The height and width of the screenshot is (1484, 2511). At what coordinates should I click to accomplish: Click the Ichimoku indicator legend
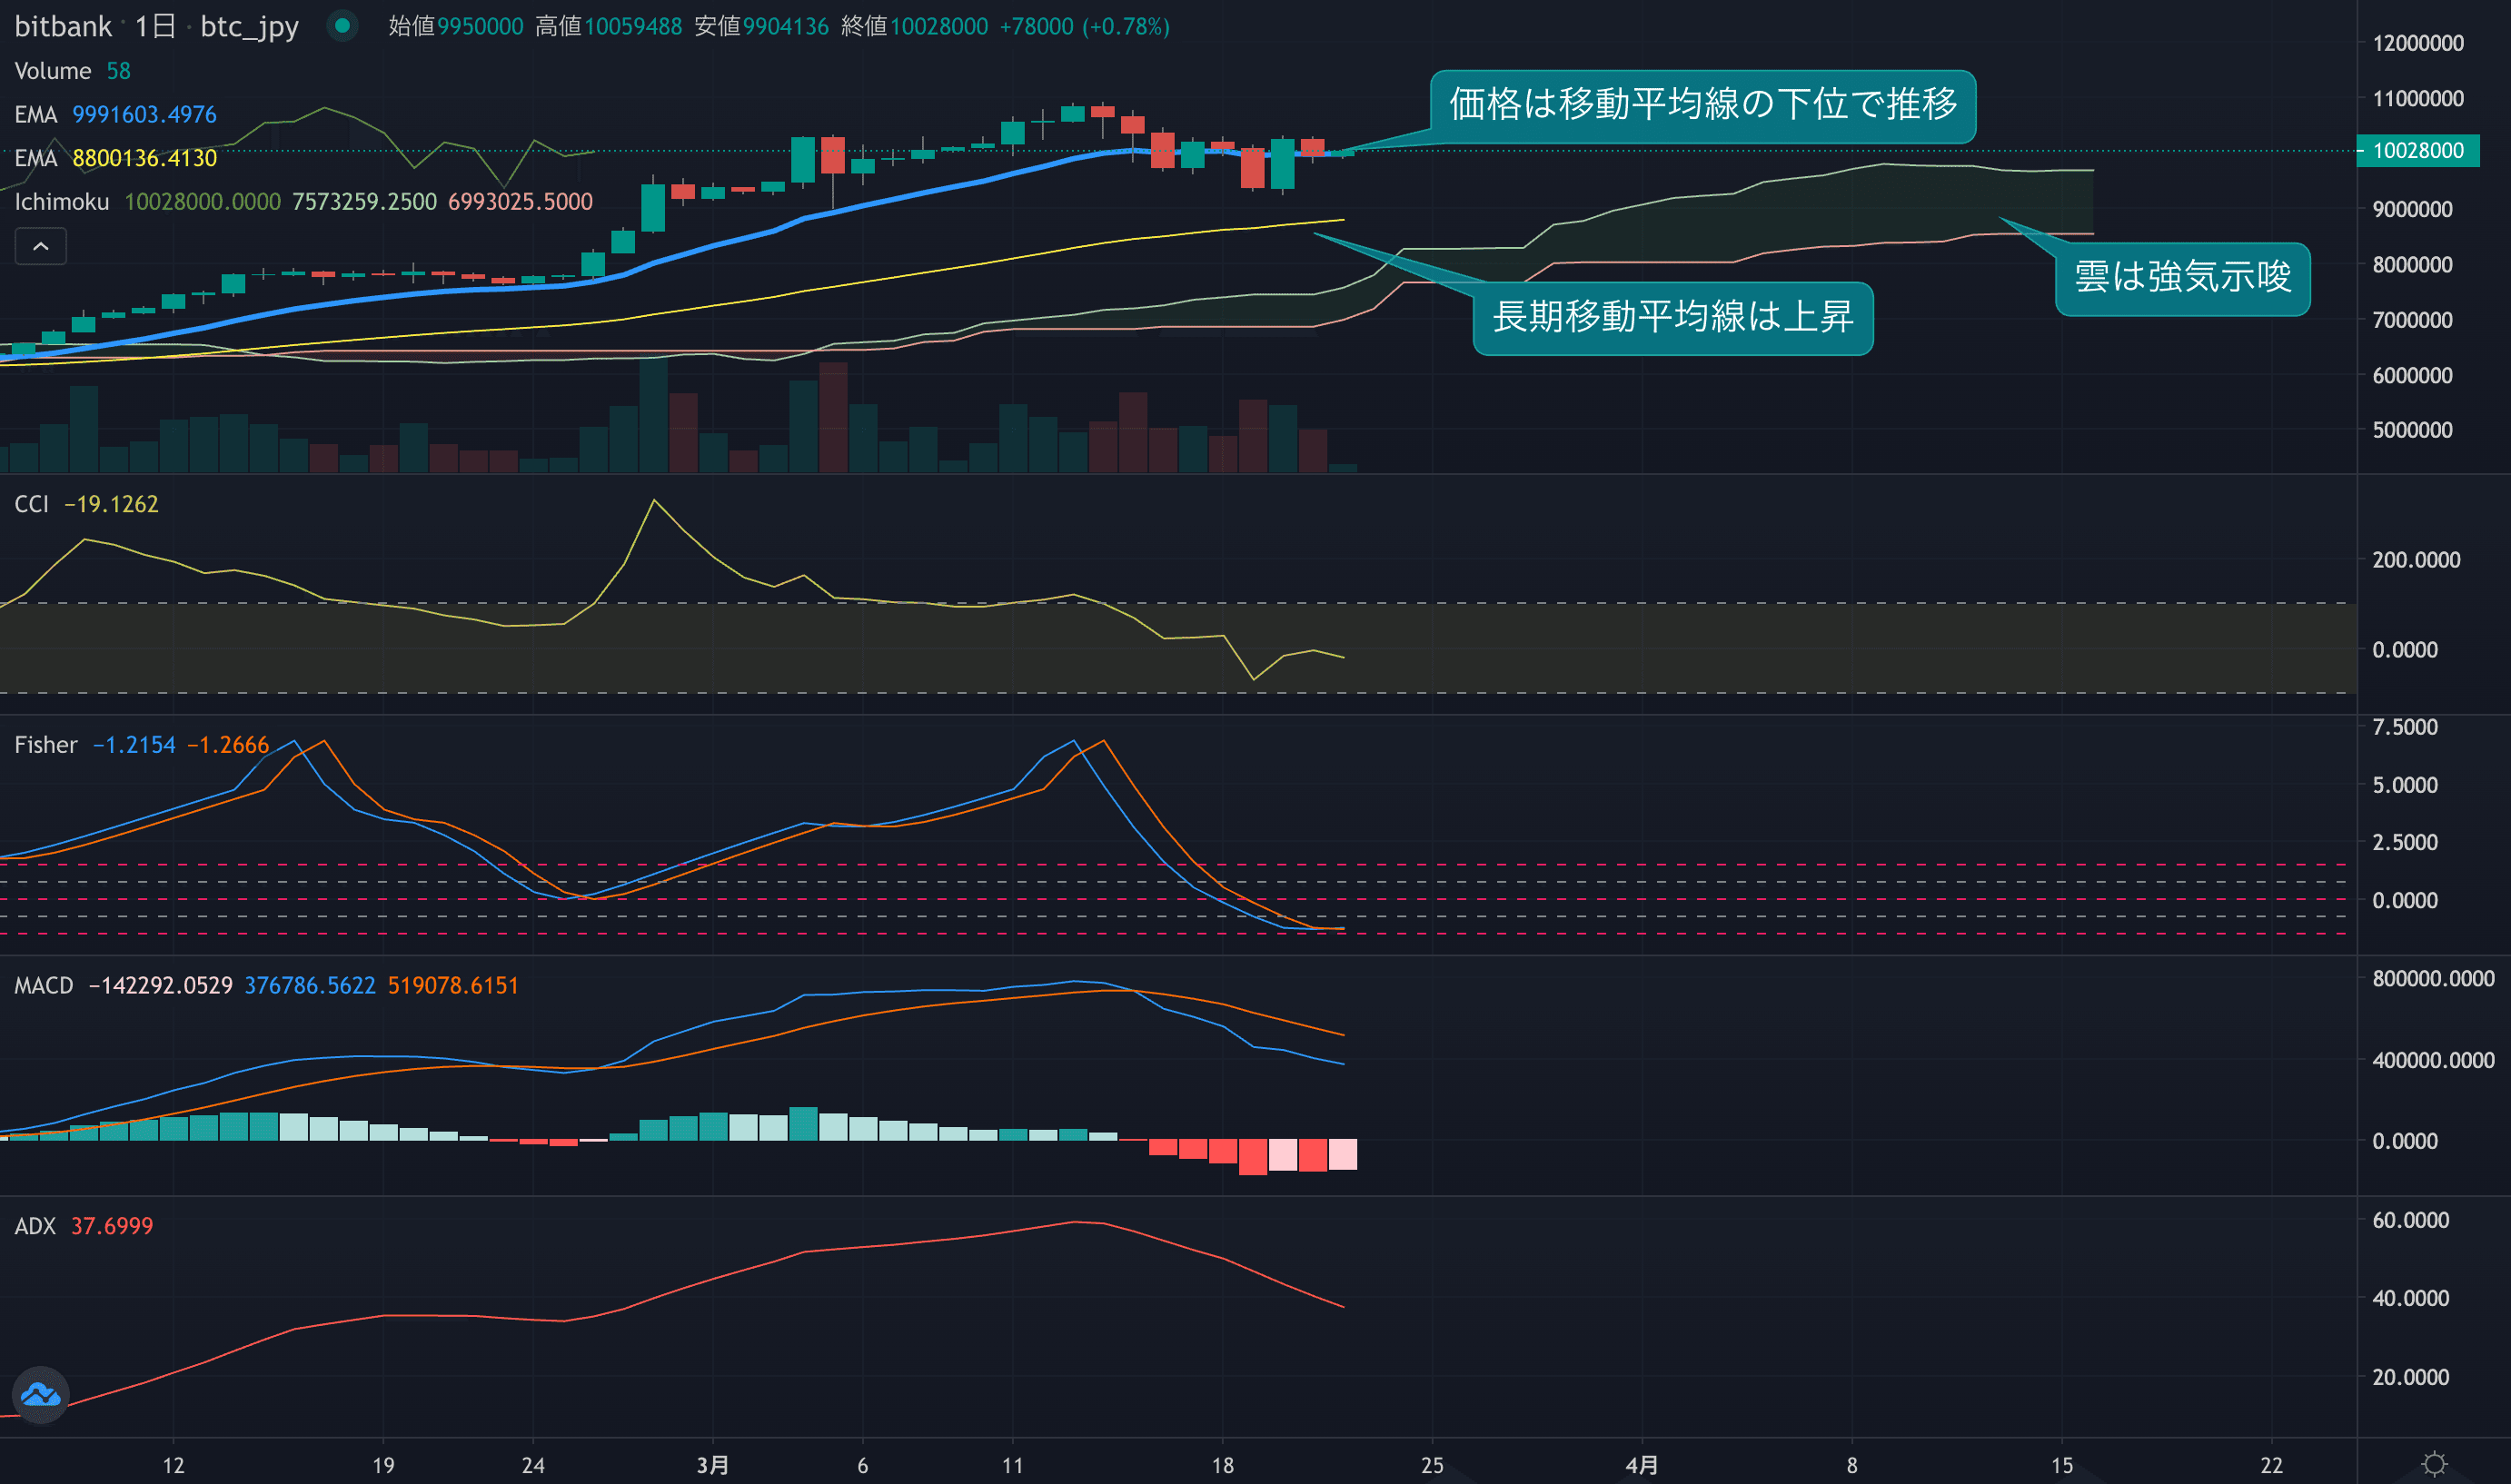point(61,202)
